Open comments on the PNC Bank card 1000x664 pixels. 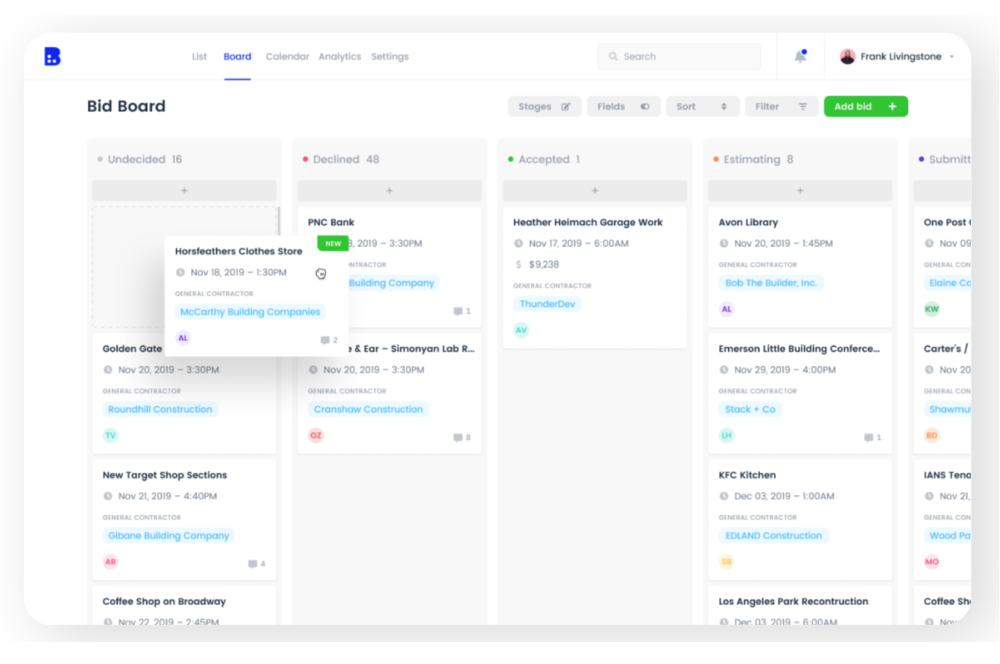[462, 311]
